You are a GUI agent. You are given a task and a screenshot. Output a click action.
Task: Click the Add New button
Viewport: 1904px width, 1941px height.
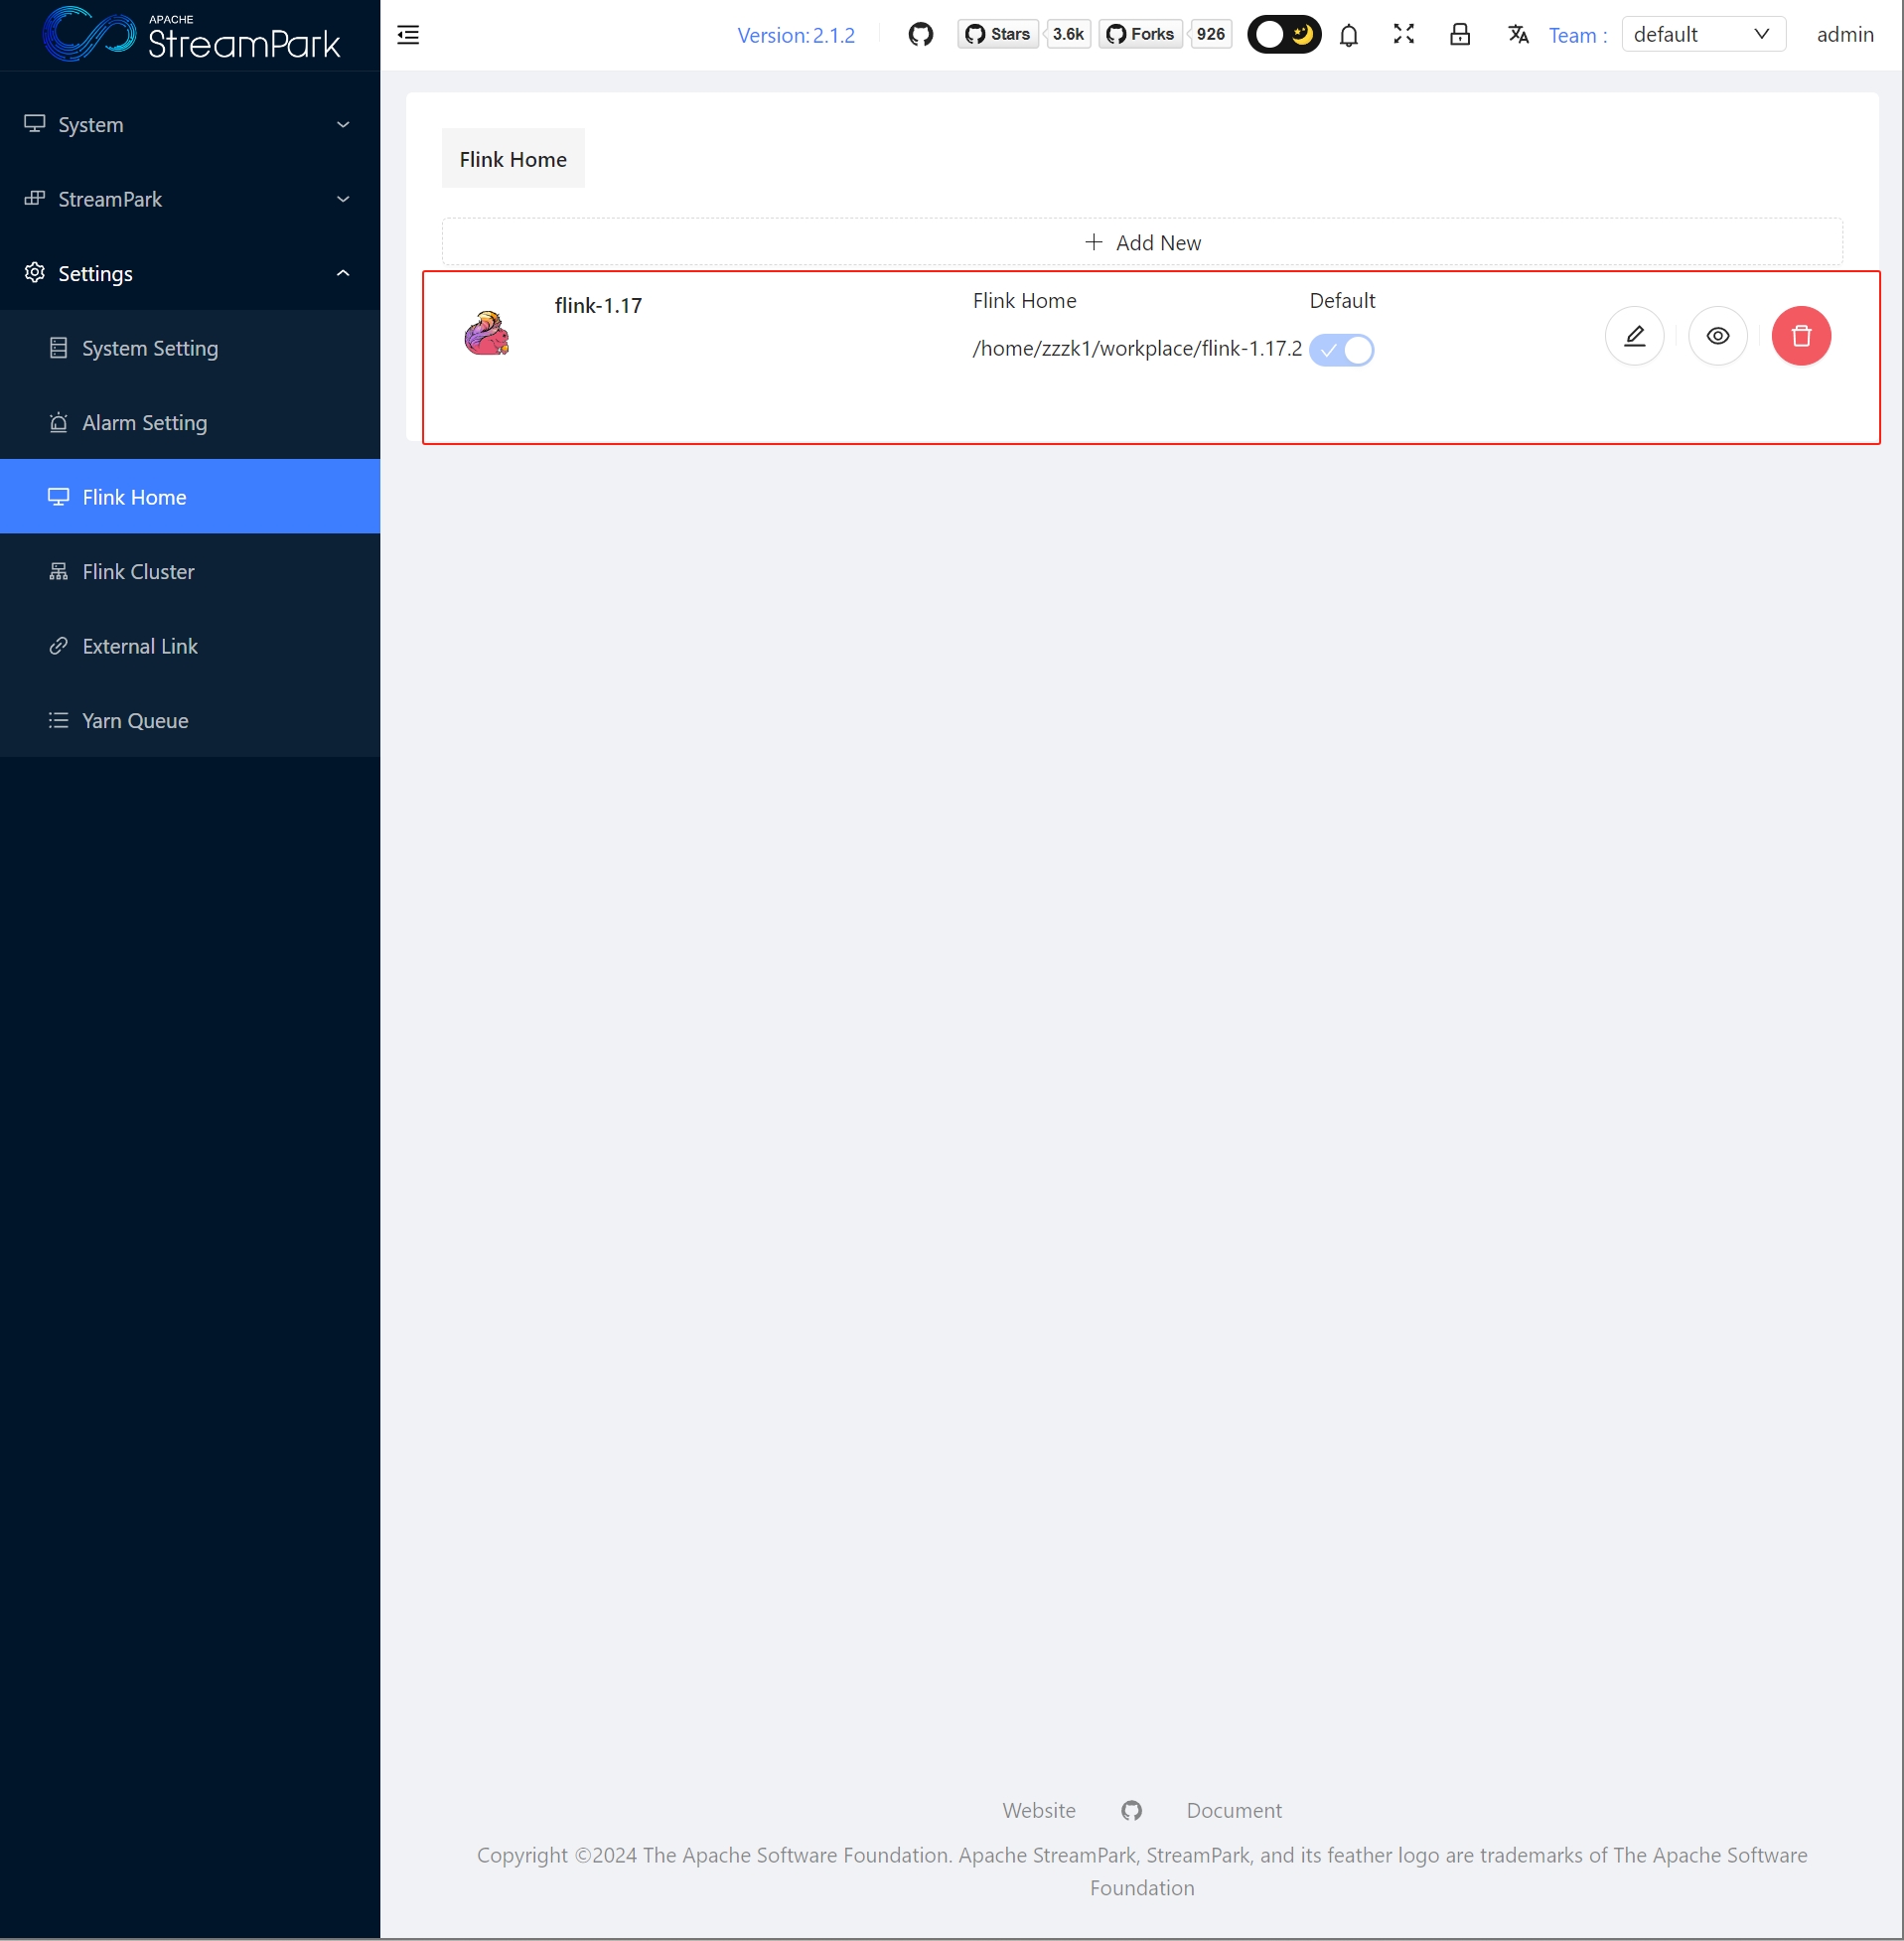point(1142,243)
